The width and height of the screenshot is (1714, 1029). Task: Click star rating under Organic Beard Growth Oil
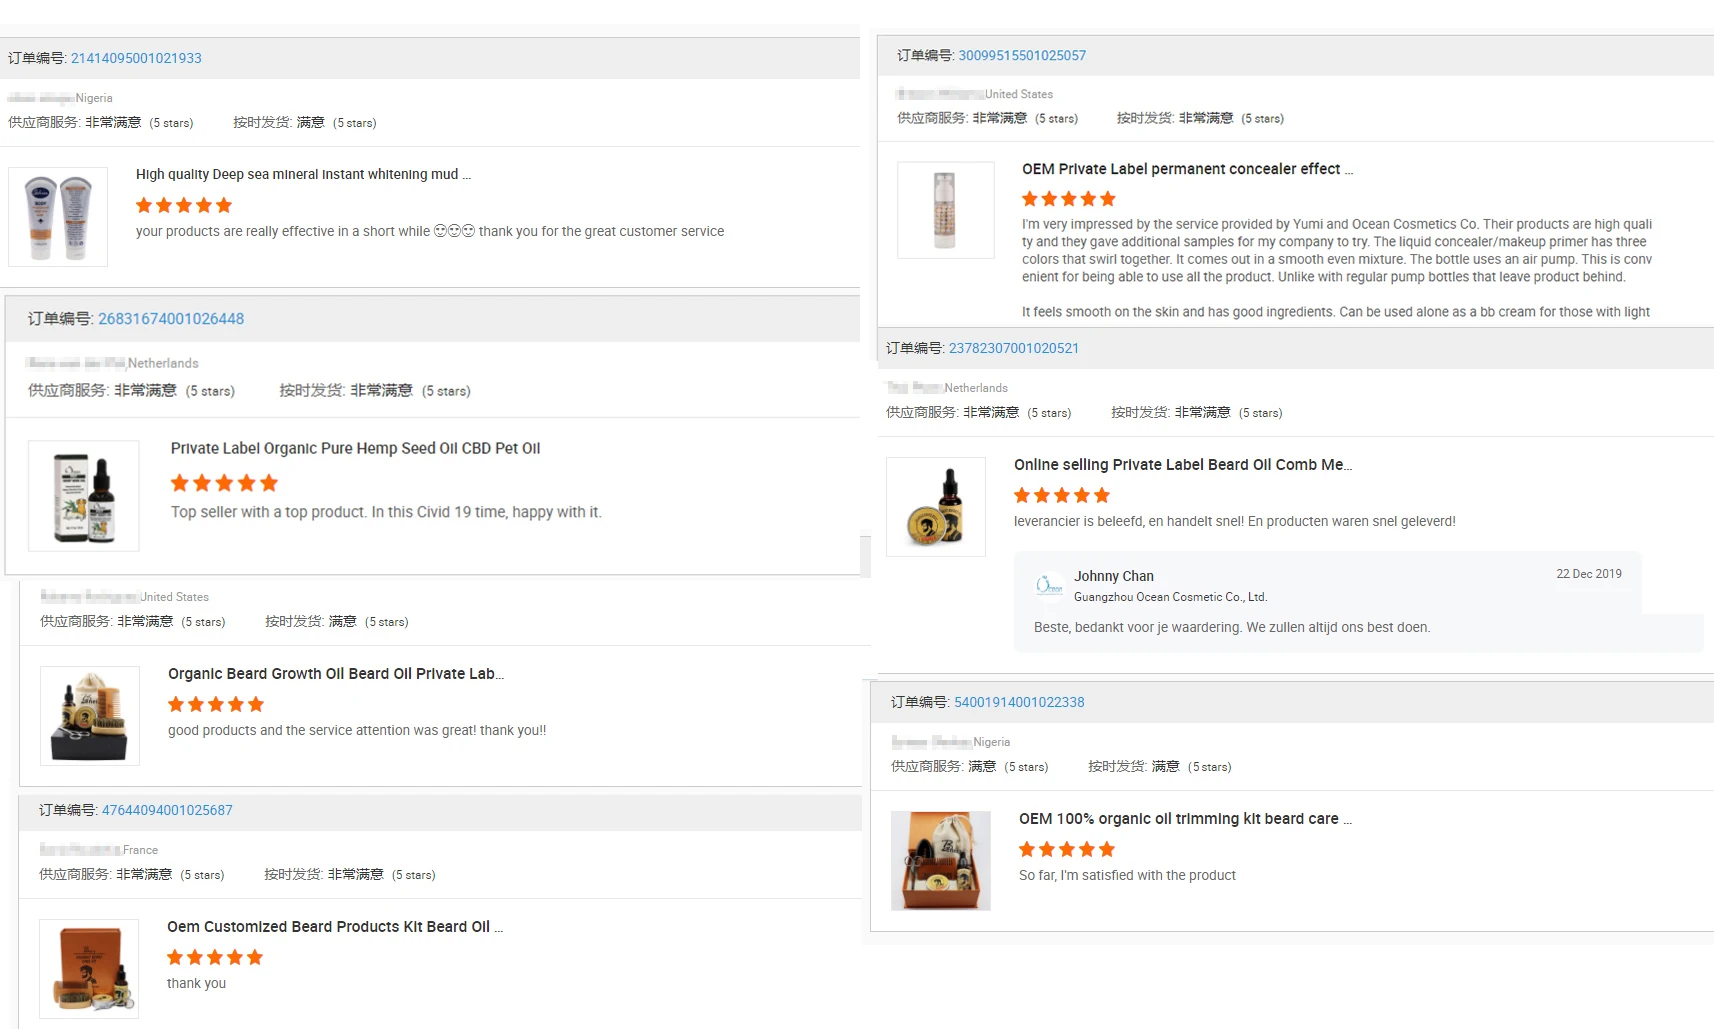216,704
